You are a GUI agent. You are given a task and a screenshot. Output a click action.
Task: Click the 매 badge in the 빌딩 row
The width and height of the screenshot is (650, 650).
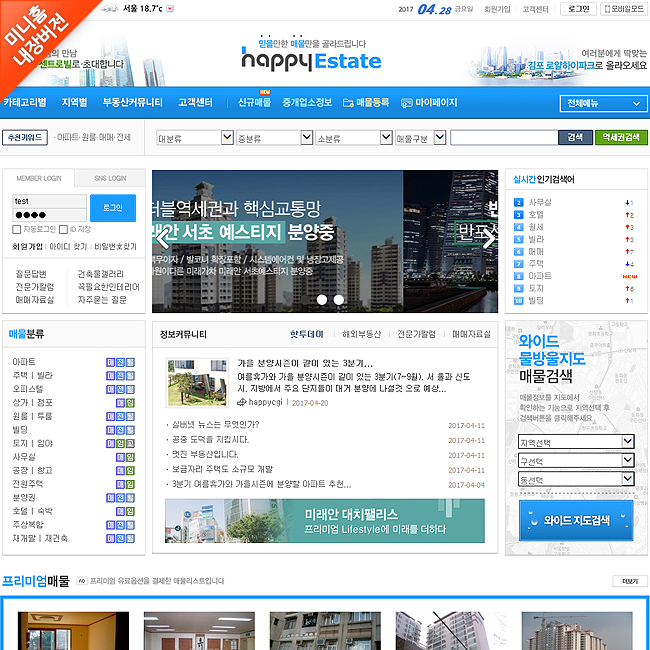[110, 430]
